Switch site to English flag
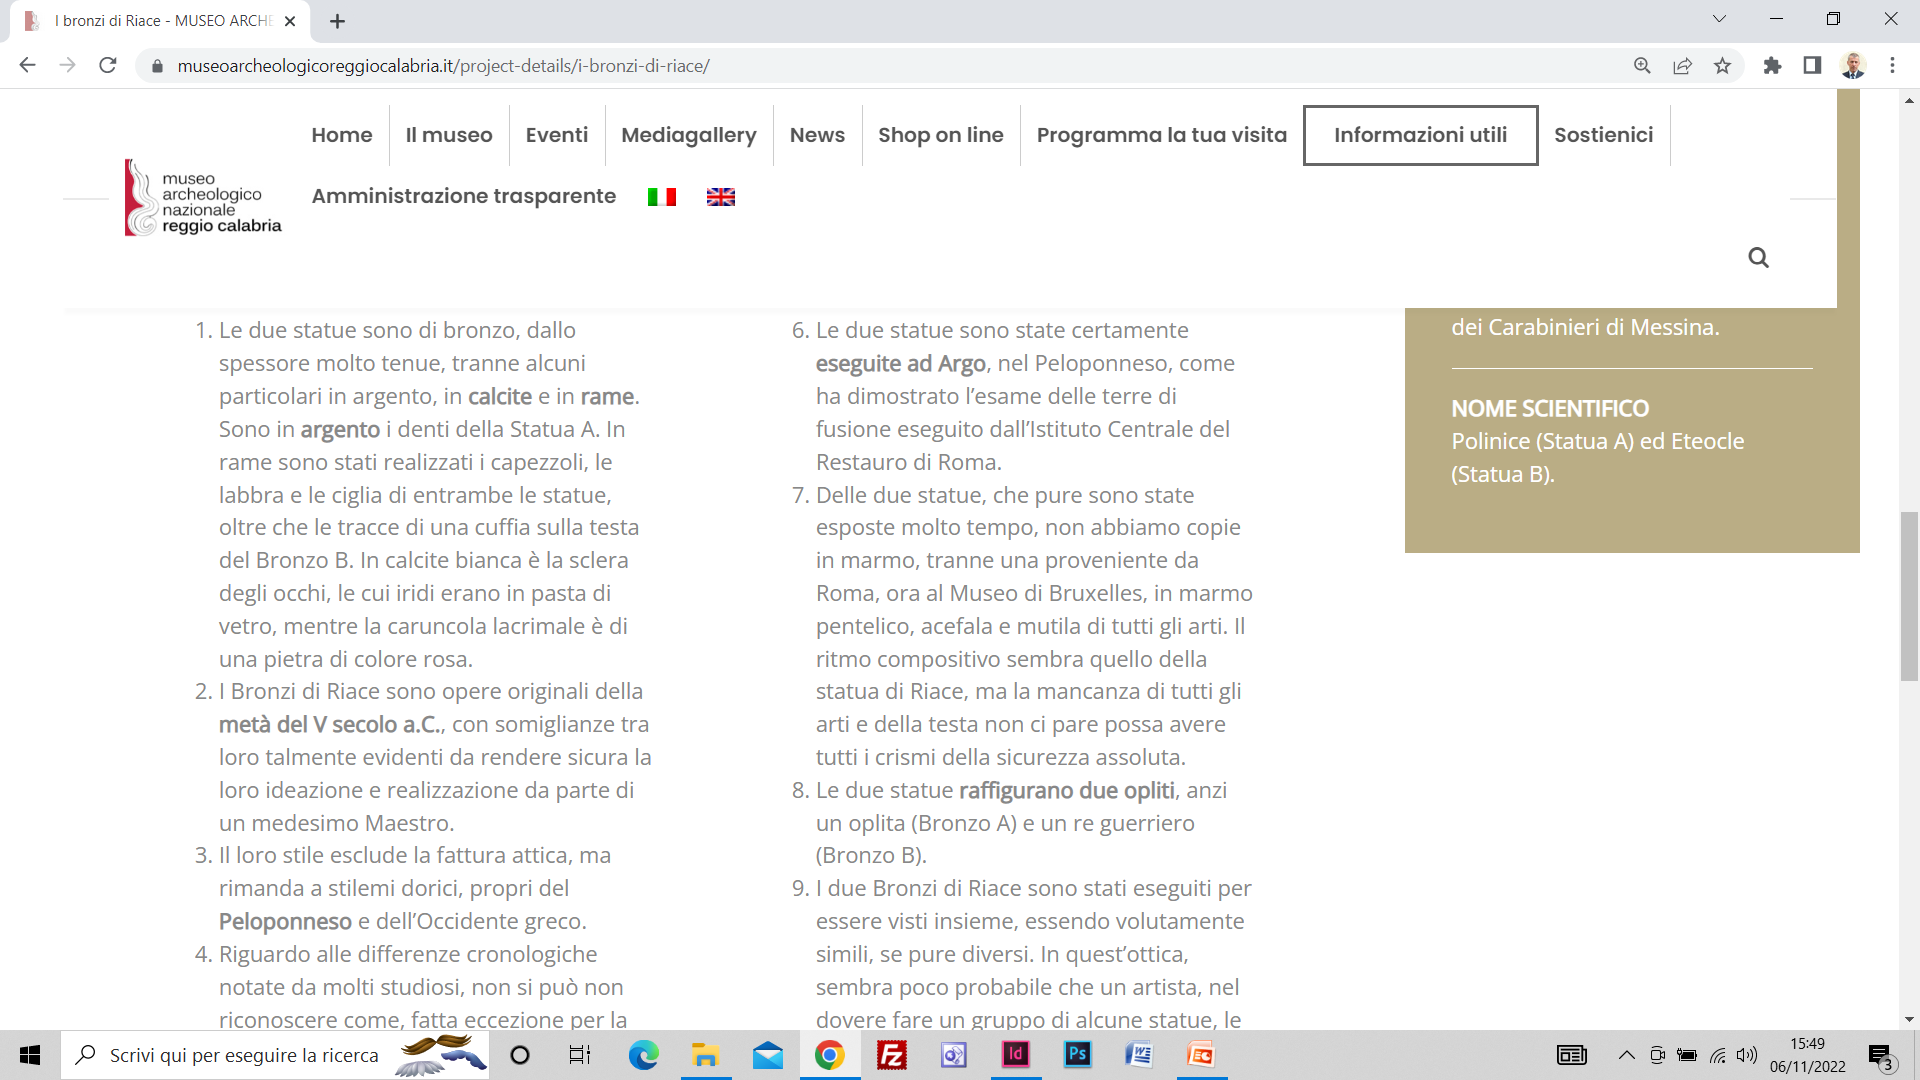Image resolution: width=1920 pixels, height=1080 pixels. pyautogui.click(x=720, y=197)
